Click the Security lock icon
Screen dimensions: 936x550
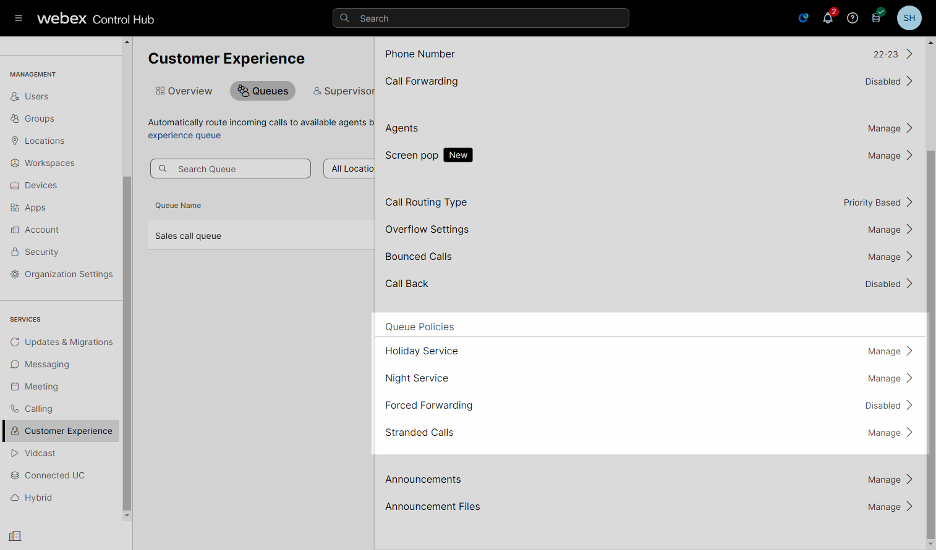[x=15, y=251]
